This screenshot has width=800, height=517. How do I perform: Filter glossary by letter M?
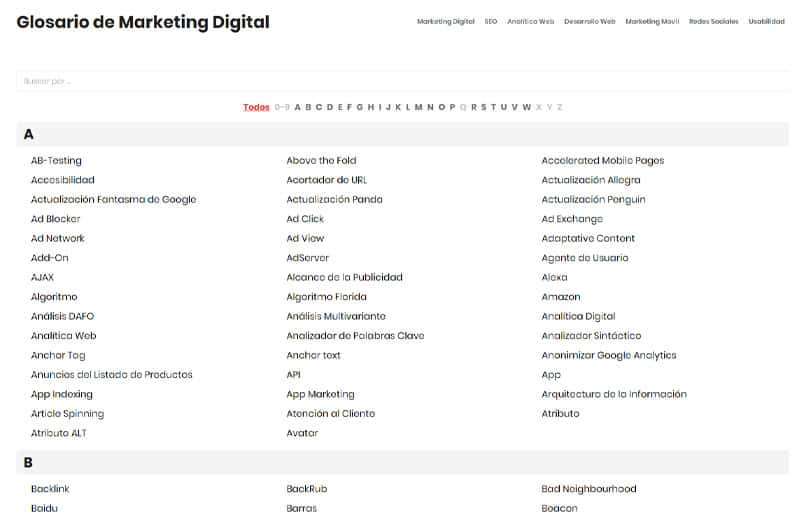418,107
